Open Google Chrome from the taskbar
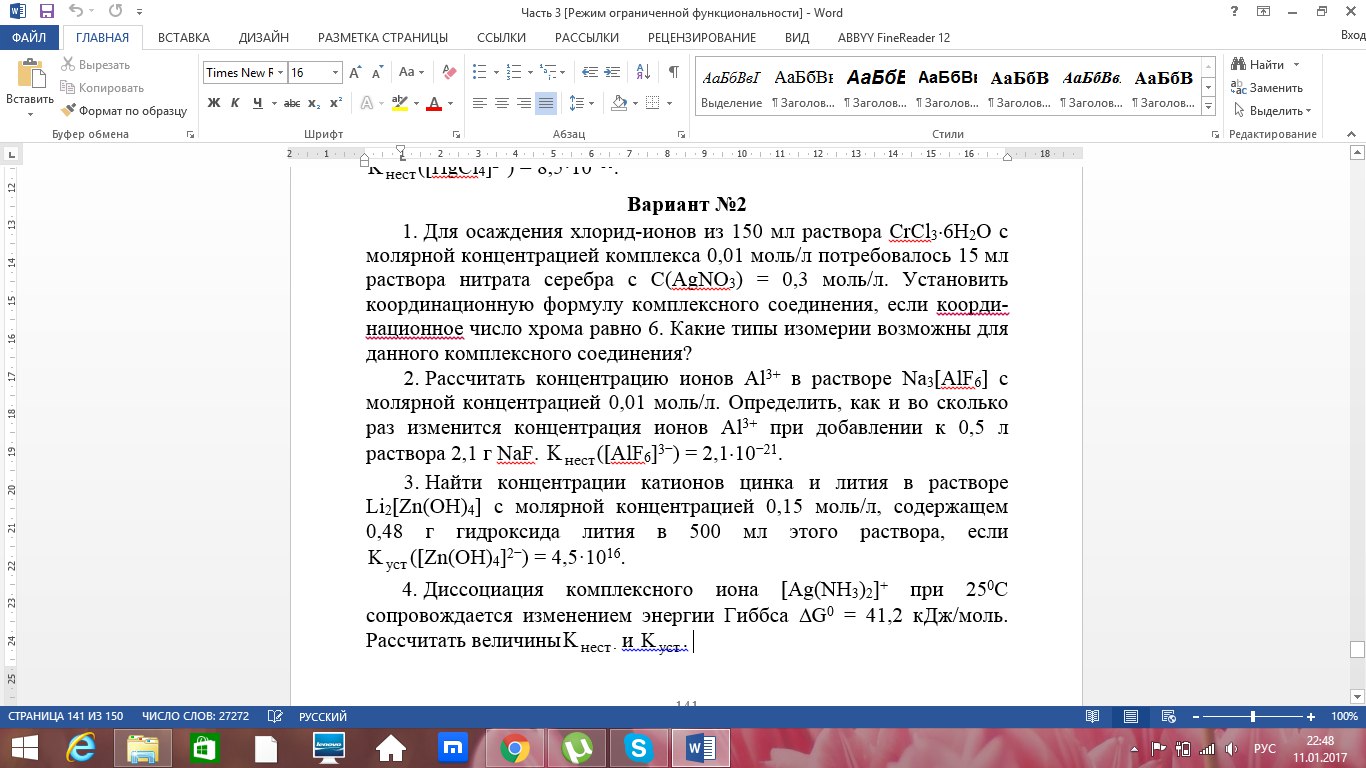 (515, 747)
